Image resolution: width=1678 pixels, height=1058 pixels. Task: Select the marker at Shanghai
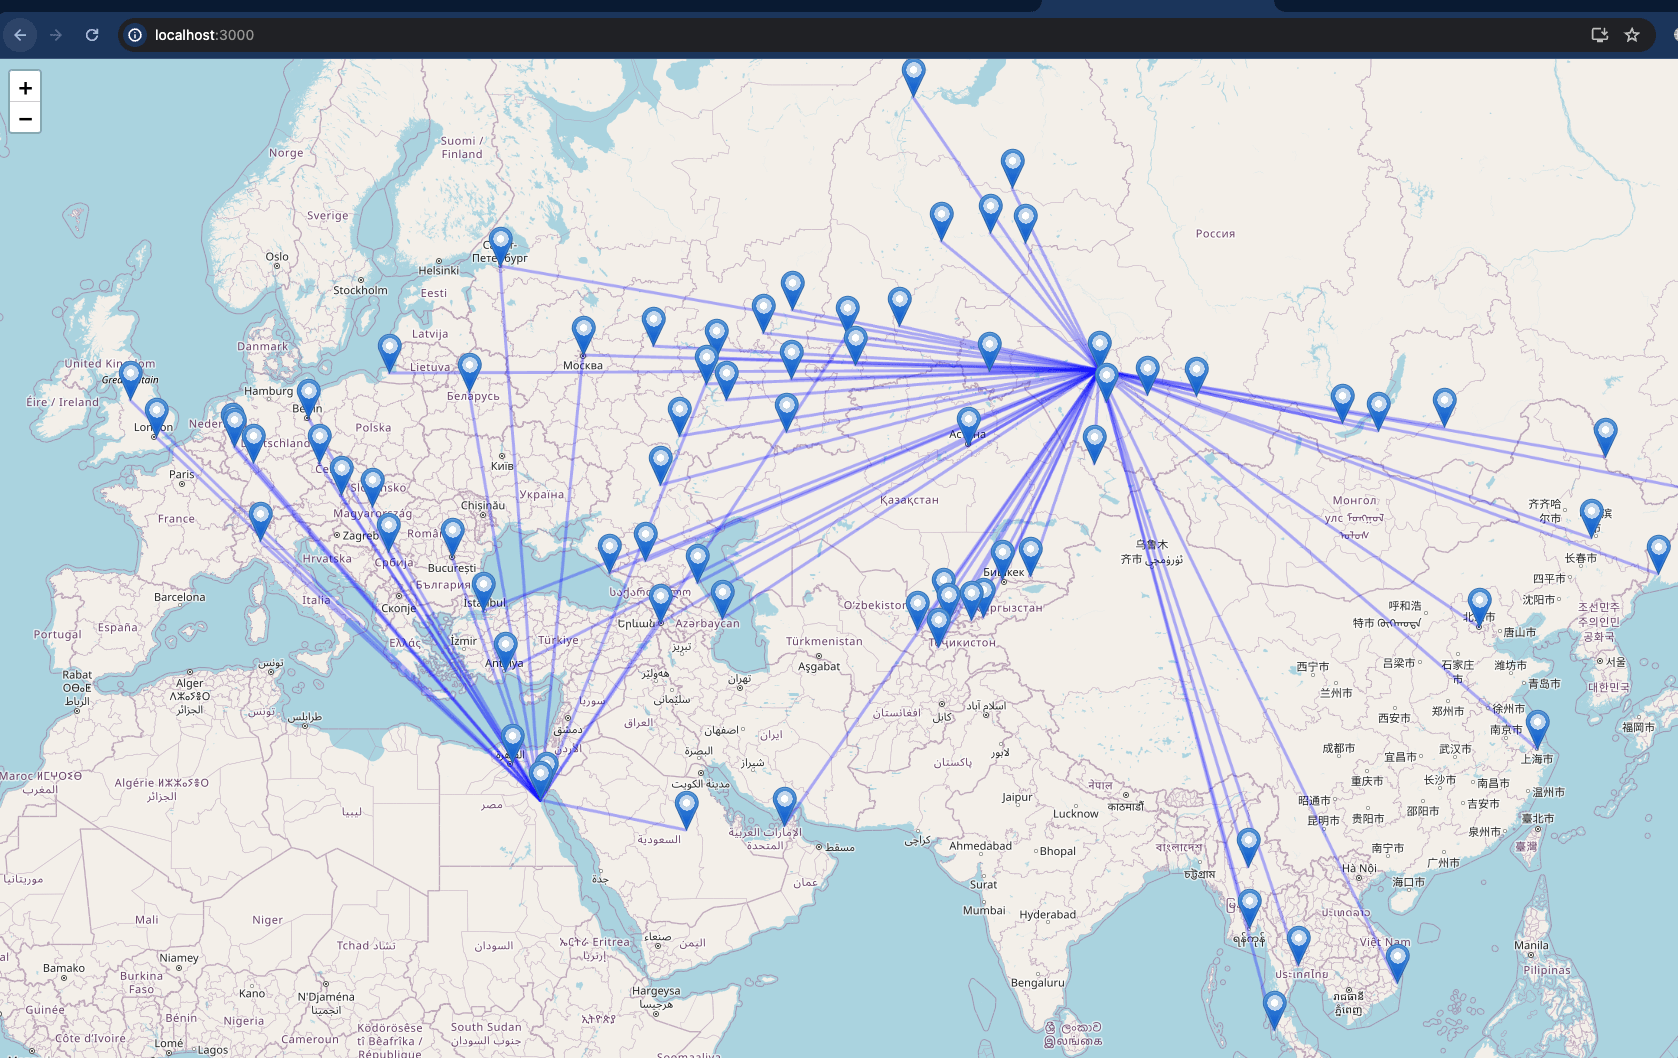pos(1537,728)
